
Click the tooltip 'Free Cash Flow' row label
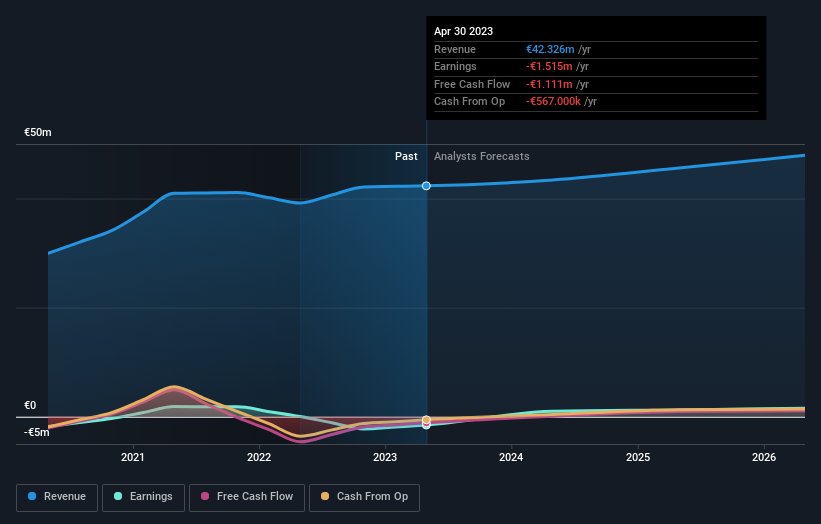click(472, 84)
